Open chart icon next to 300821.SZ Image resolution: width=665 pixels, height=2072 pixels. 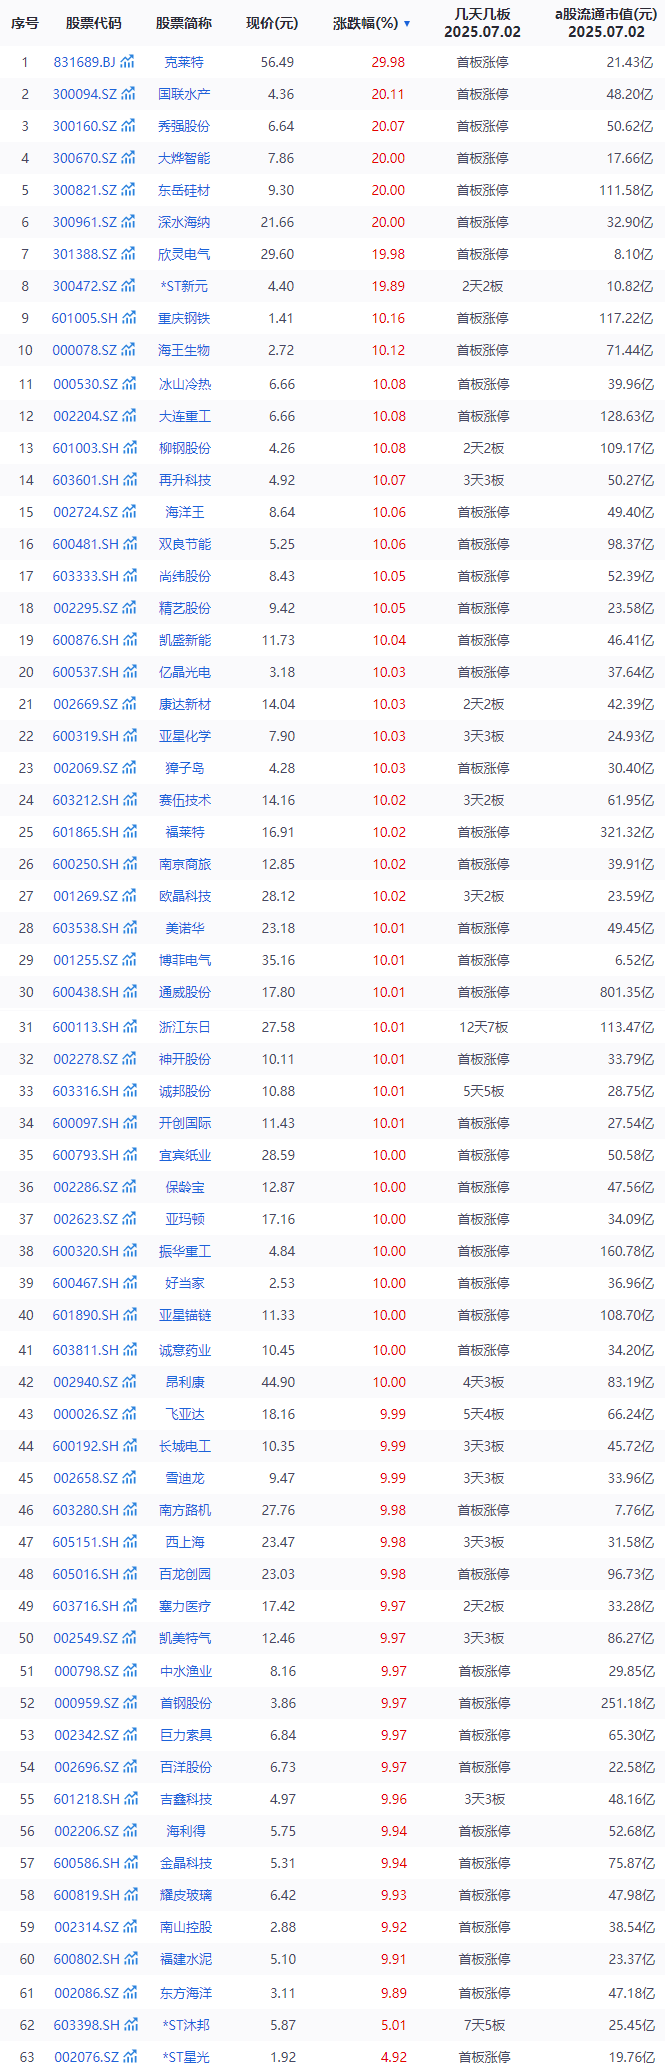127,190
